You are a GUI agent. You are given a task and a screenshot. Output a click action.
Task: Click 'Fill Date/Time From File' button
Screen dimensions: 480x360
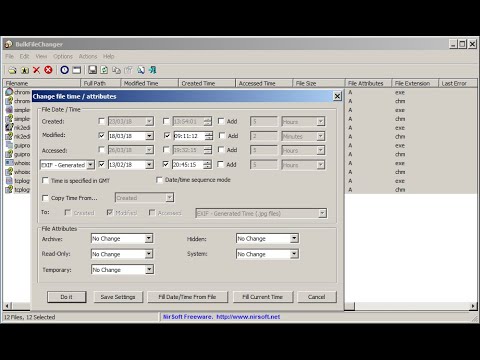coord(188,297)
